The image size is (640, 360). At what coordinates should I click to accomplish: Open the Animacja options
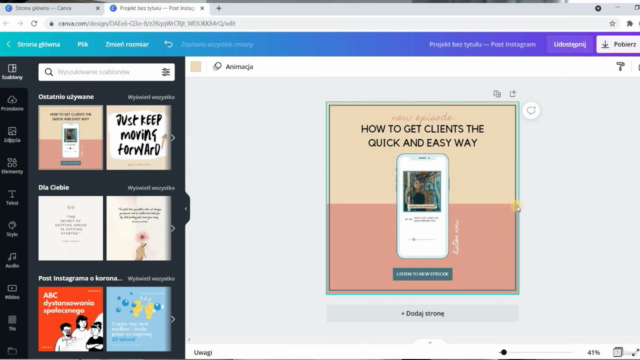point(233,67)
